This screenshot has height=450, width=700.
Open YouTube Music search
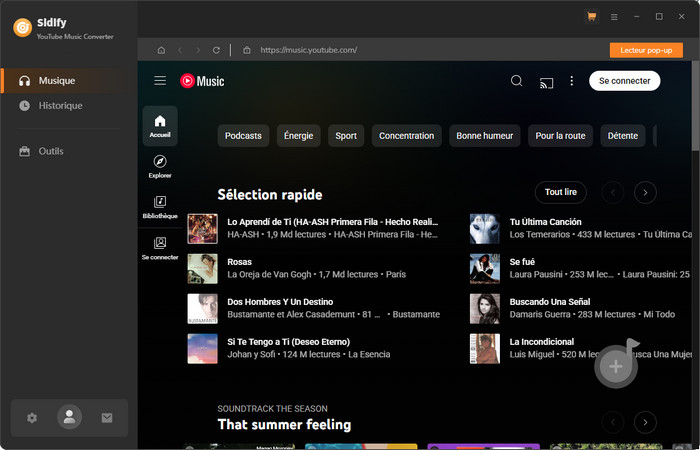pos(517,81)
